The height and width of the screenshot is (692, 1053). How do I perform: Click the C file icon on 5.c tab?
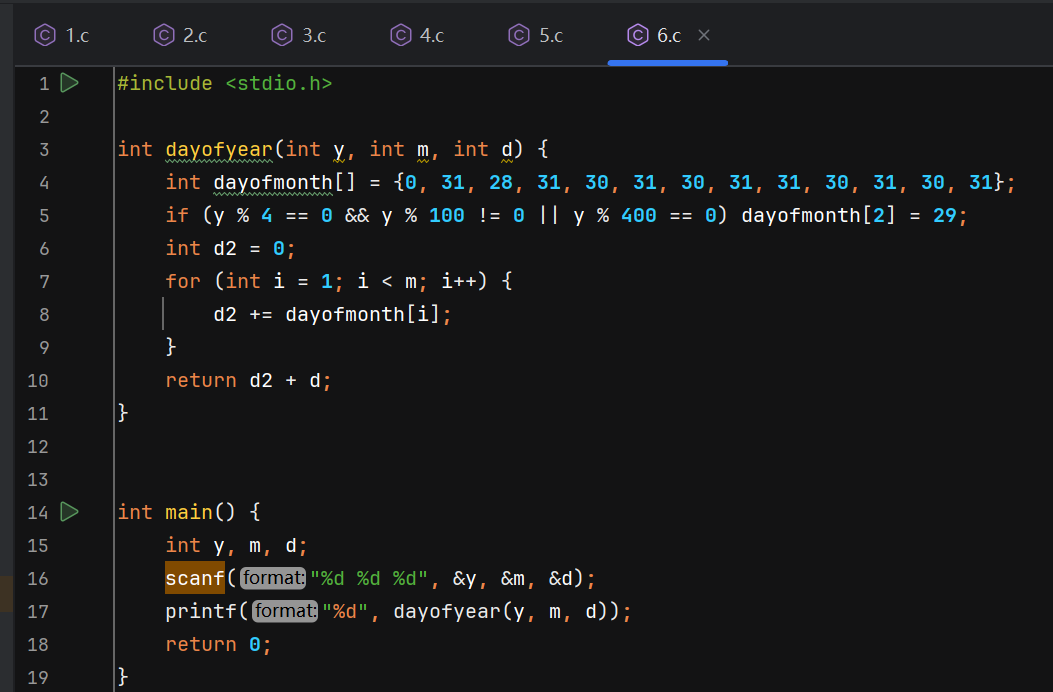pos(518,35)
